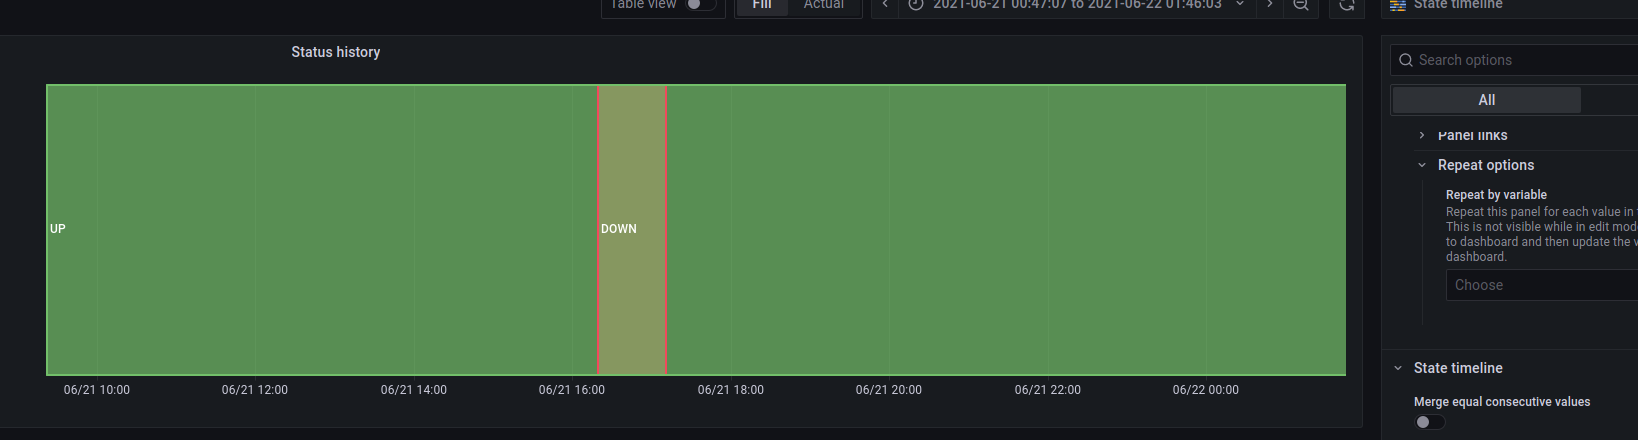Select the All options tab
Viewport: 1638px width, 440px height.
[1487, 100]
